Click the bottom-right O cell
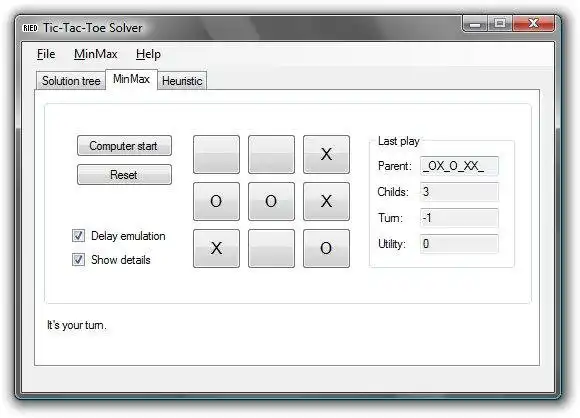 pos(326,248)
